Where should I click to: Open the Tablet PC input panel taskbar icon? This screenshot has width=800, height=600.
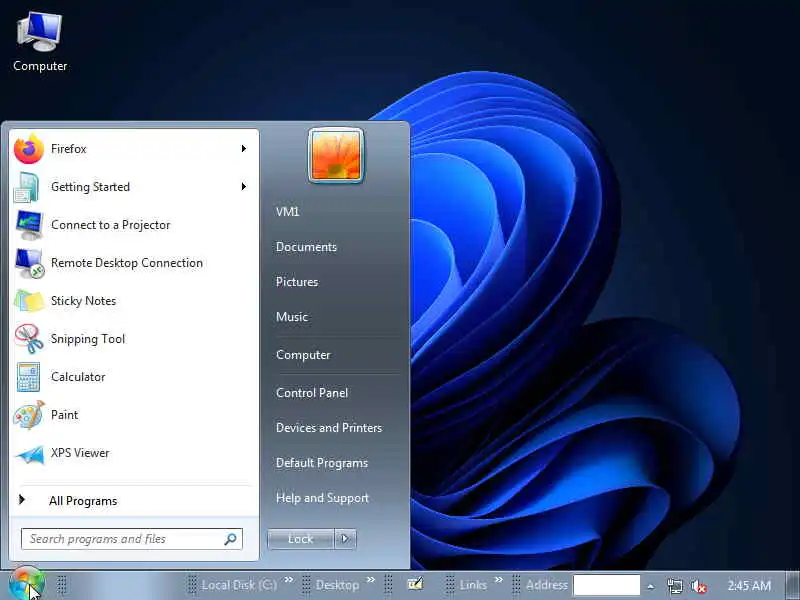pos(415,585)
